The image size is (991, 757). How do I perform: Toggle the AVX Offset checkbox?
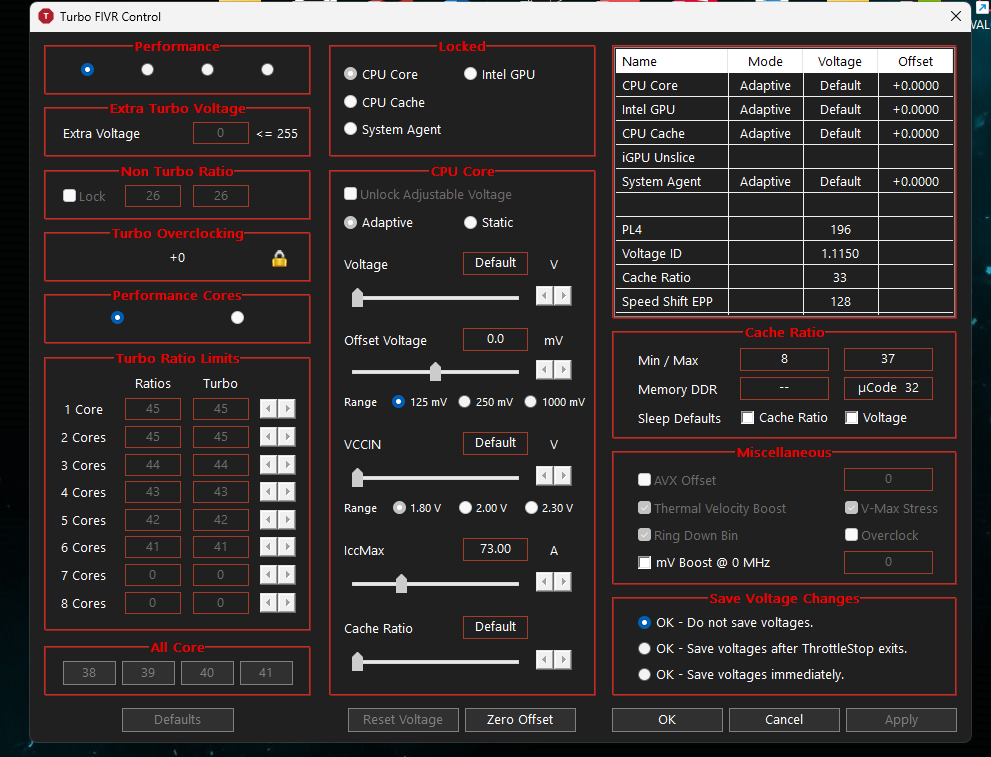pos(644,480)
